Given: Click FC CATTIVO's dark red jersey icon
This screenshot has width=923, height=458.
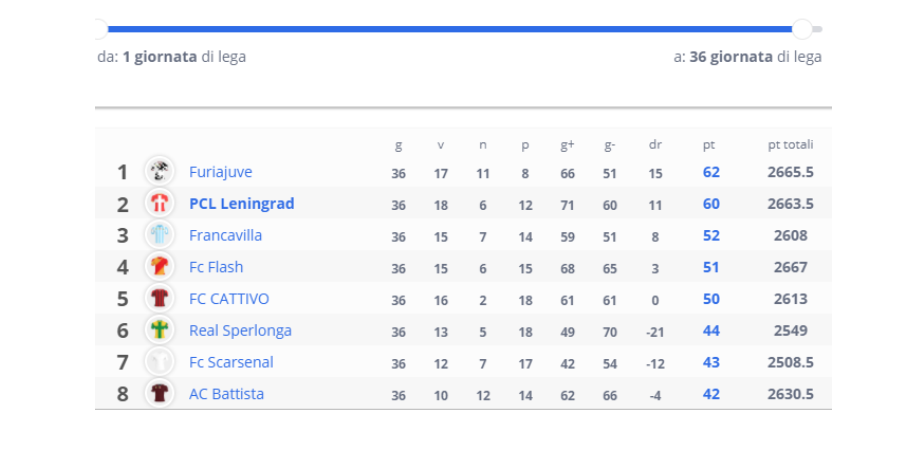Looking at the screenshot, I should [159, 299].
